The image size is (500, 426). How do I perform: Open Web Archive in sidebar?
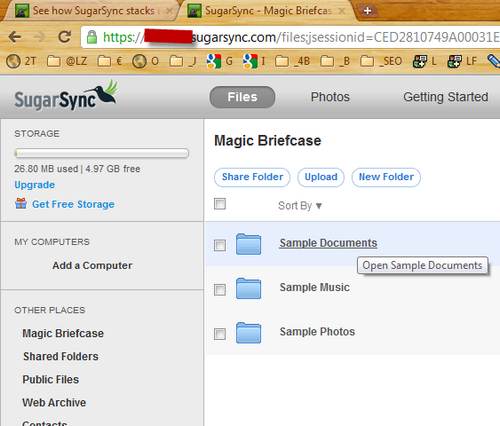(x=54, y=402)
